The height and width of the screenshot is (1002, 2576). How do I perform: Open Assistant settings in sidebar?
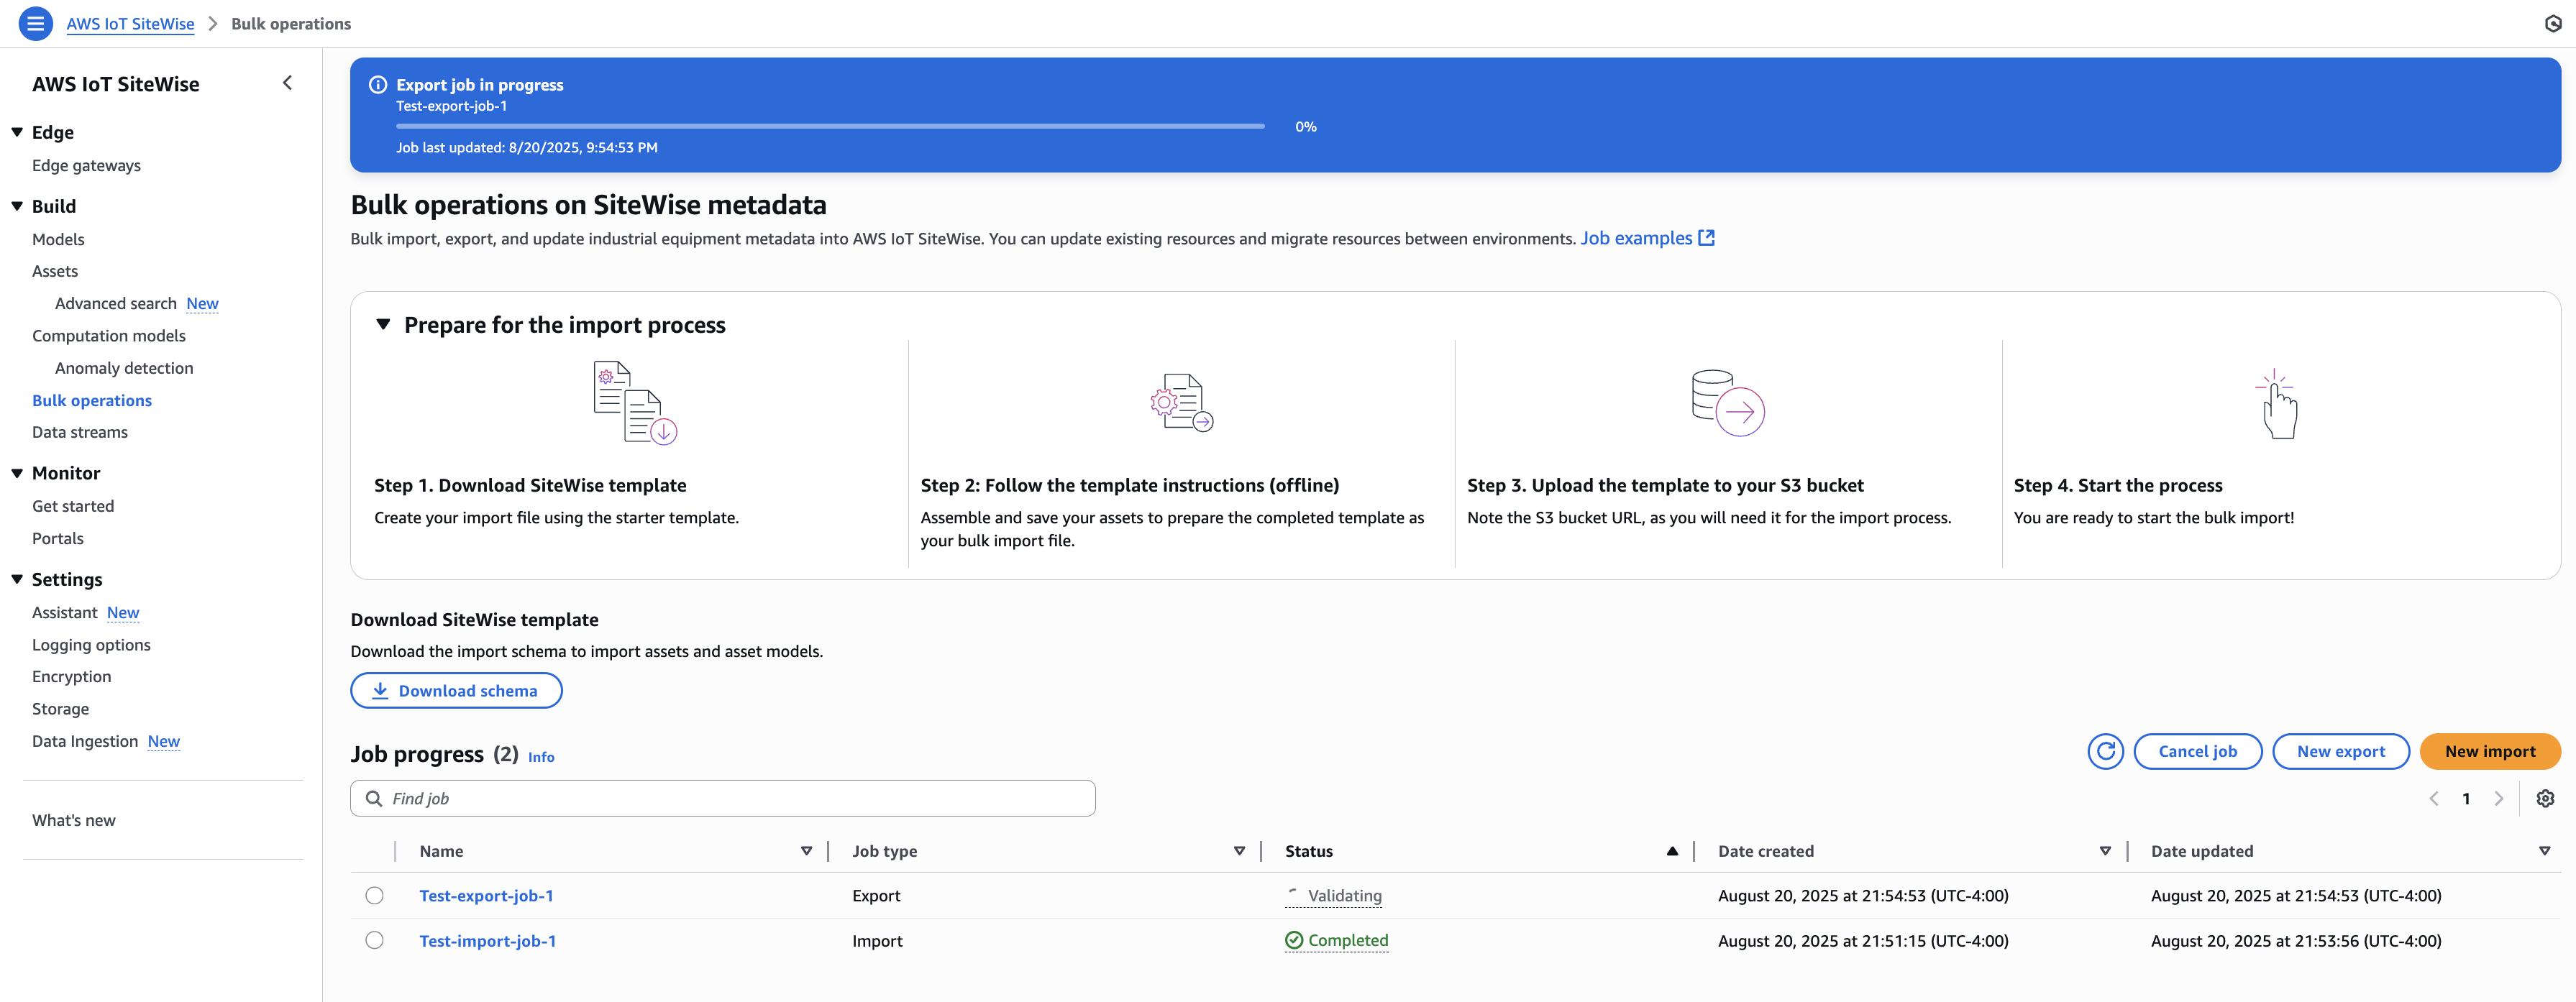click(x=65, y=612)
